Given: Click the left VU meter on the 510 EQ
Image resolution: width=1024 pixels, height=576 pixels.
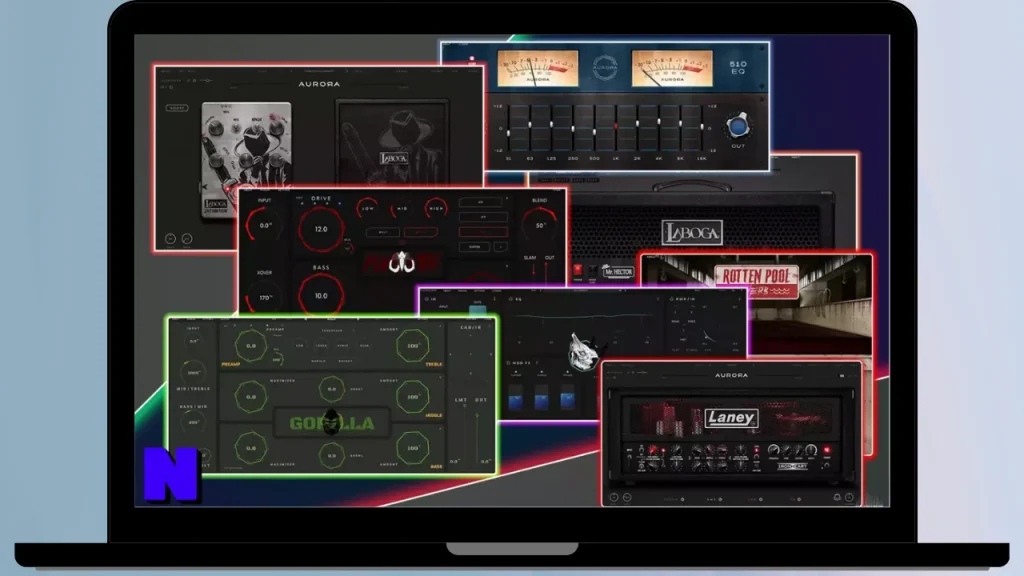Looking at the screenshot, I should pos(538,68).
